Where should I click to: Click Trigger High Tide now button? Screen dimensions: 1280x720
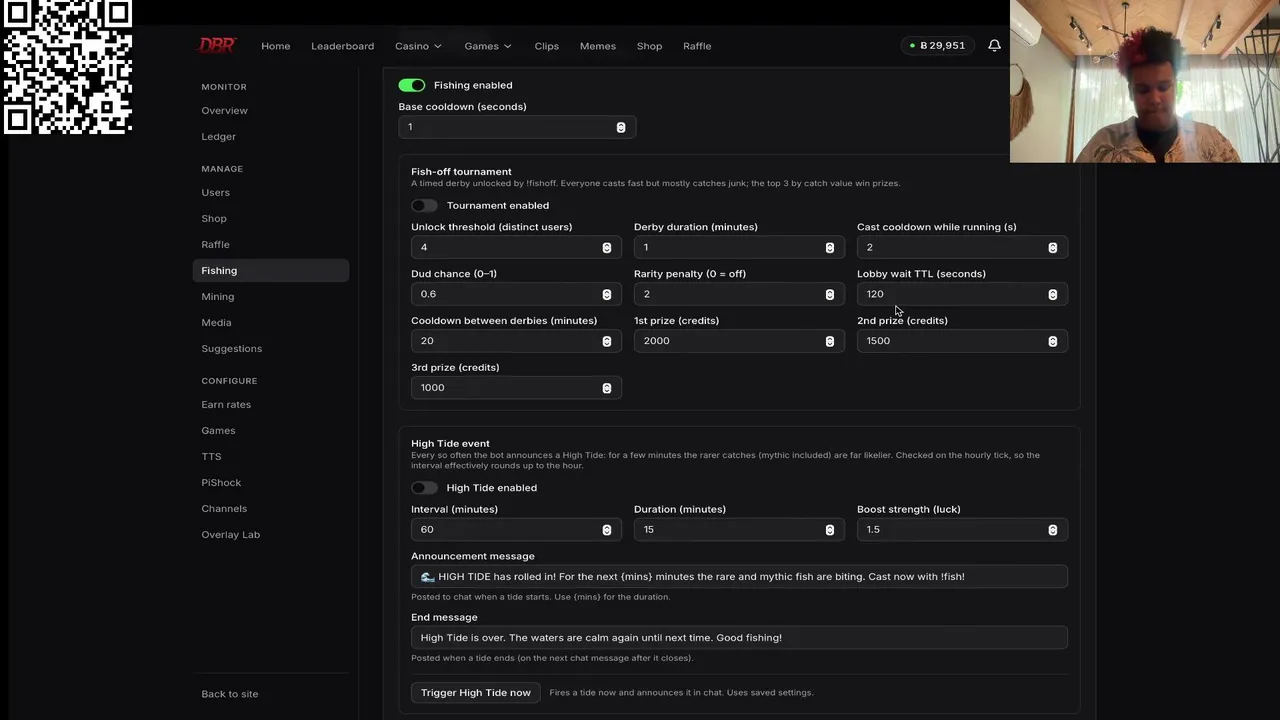[476, 692]
